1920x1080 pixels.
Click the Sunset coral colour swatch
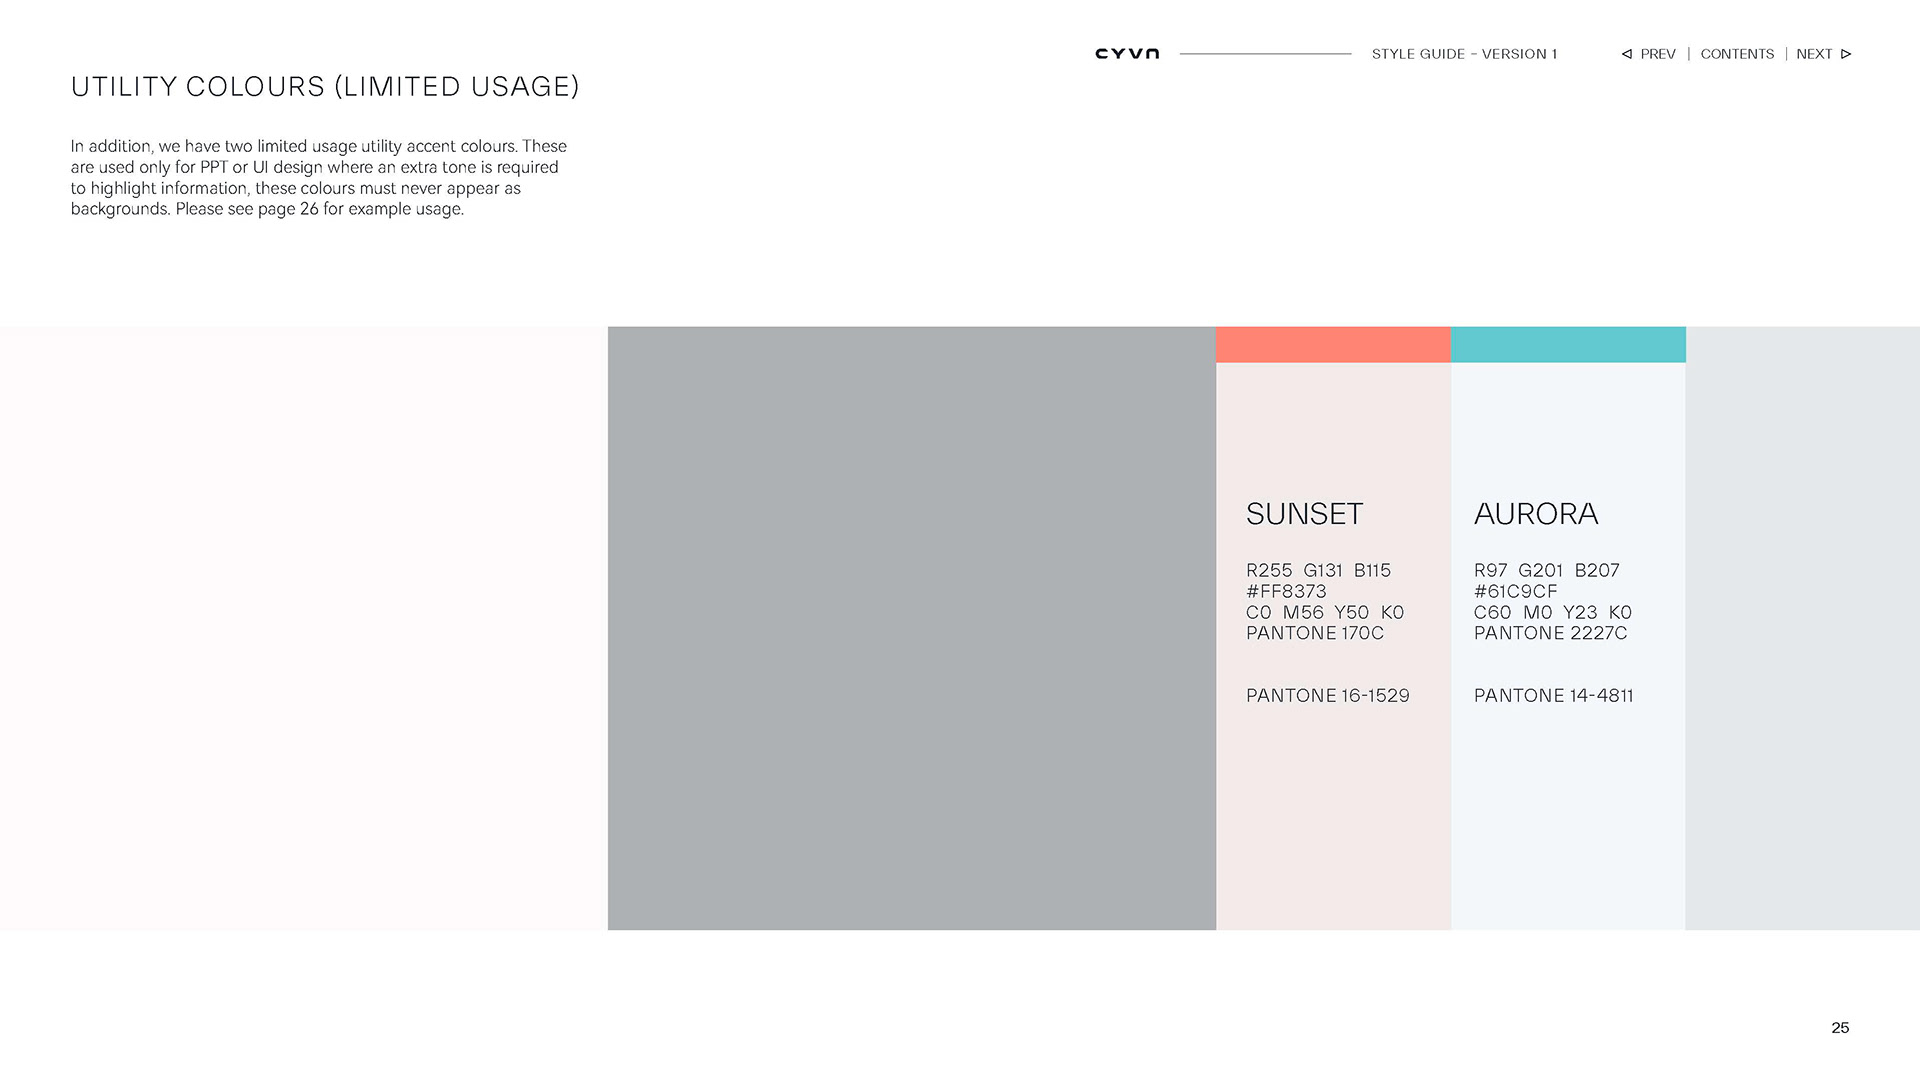point(1333,345)
